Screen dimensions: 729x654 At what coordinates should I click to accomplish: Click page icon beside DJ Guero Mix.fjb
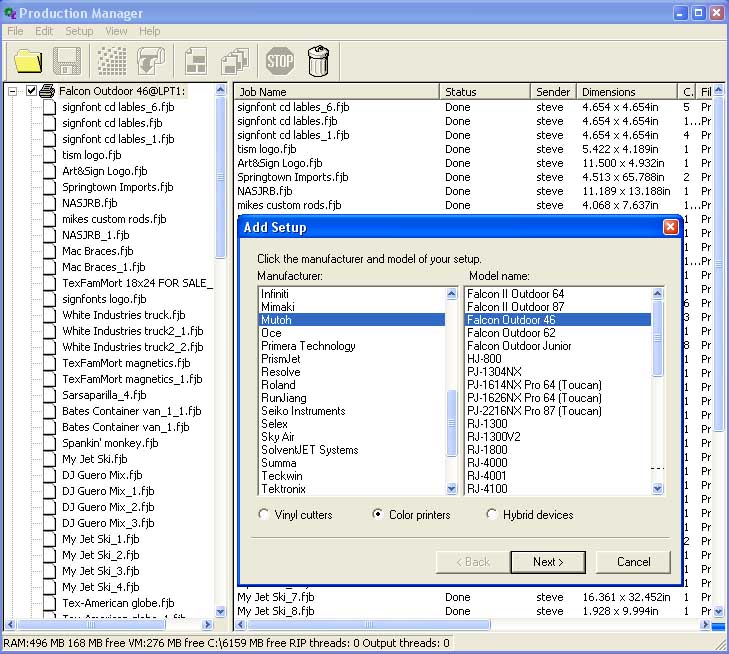click(x=49, y=475)
